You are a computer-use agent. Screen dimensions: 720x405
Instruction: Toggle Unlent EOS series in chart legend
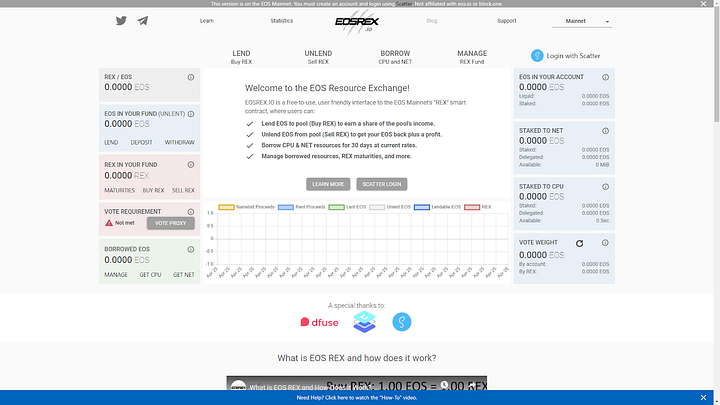click(x=390, y=207)
